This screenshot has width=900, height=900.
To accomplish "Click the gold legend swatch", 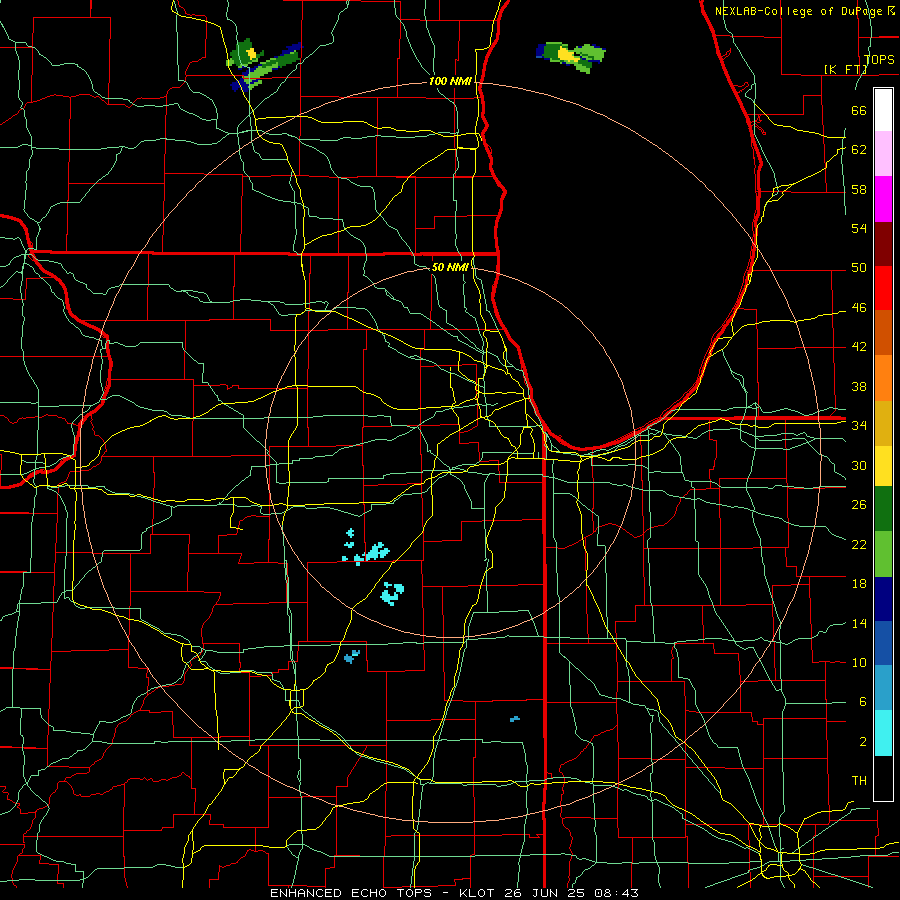I will 883,423.
